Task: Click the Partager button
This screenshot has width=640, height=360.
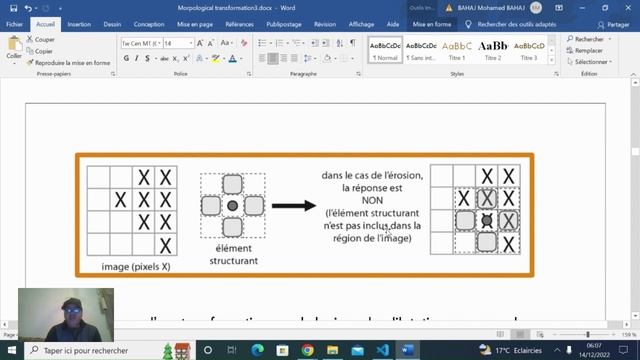Action: (613, 25)
